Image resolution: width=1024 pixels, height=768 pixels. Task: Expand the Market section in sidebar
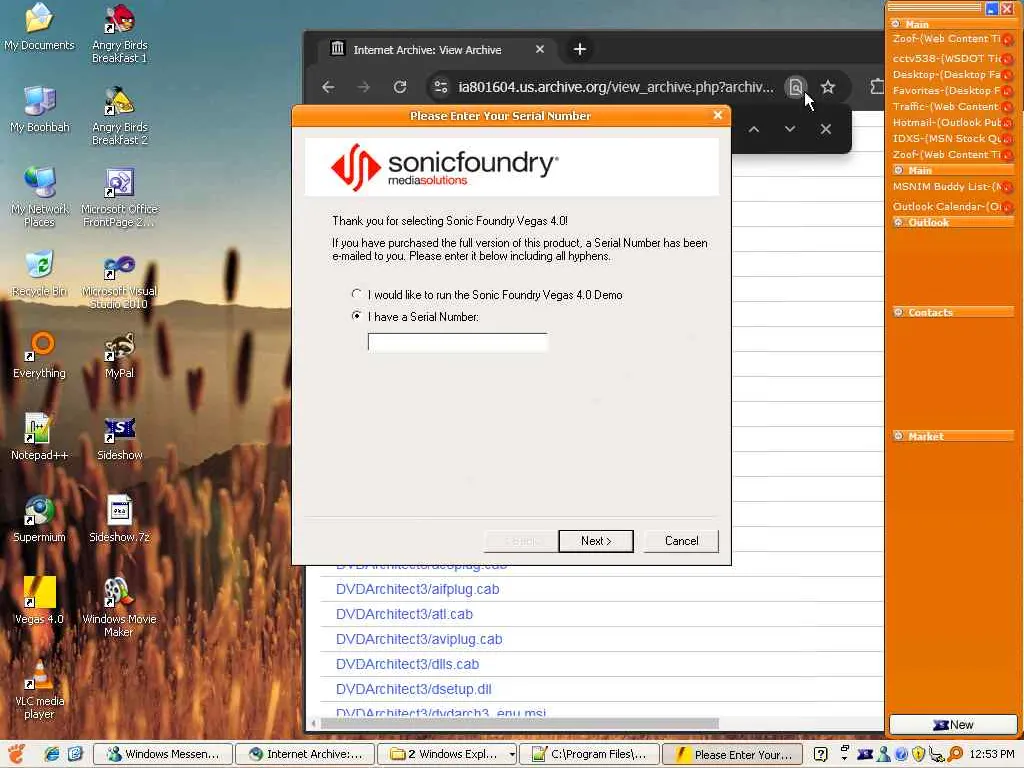899,436
